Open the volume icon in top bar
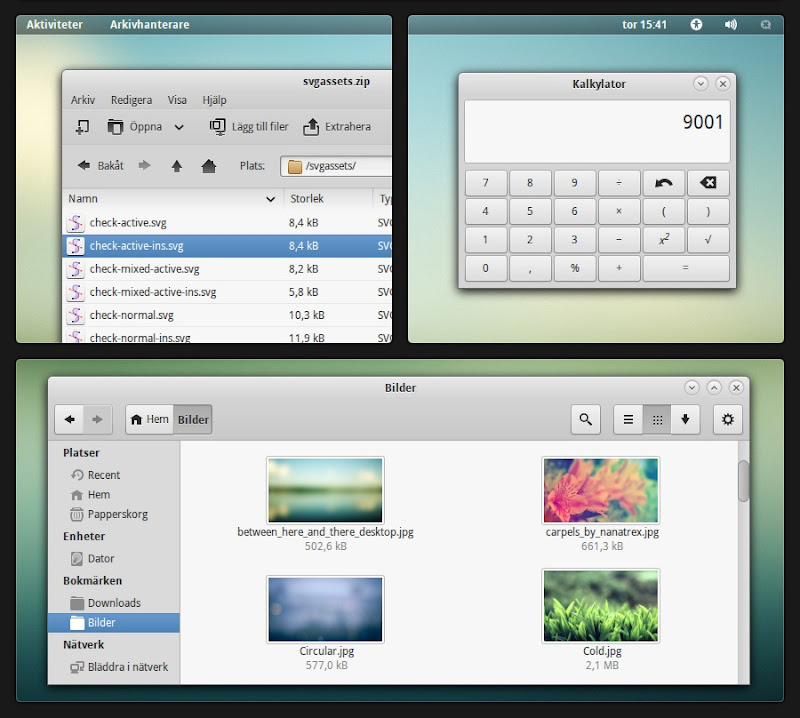 pyautogui.click(x=731, y=24)
